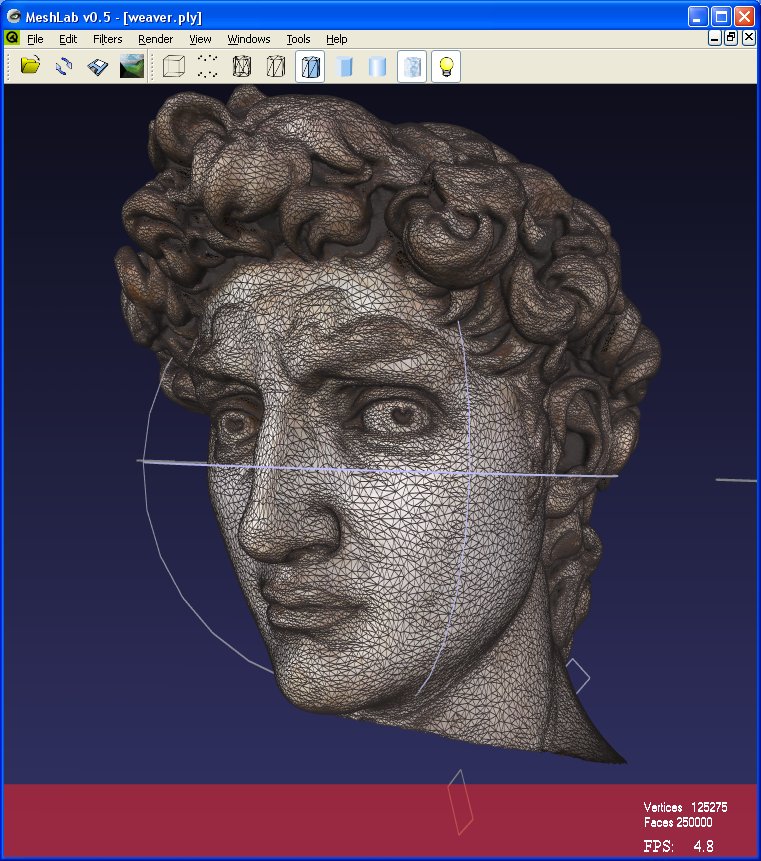
Task: Click the Open mesh folder icon
Action: pos(30,67)
